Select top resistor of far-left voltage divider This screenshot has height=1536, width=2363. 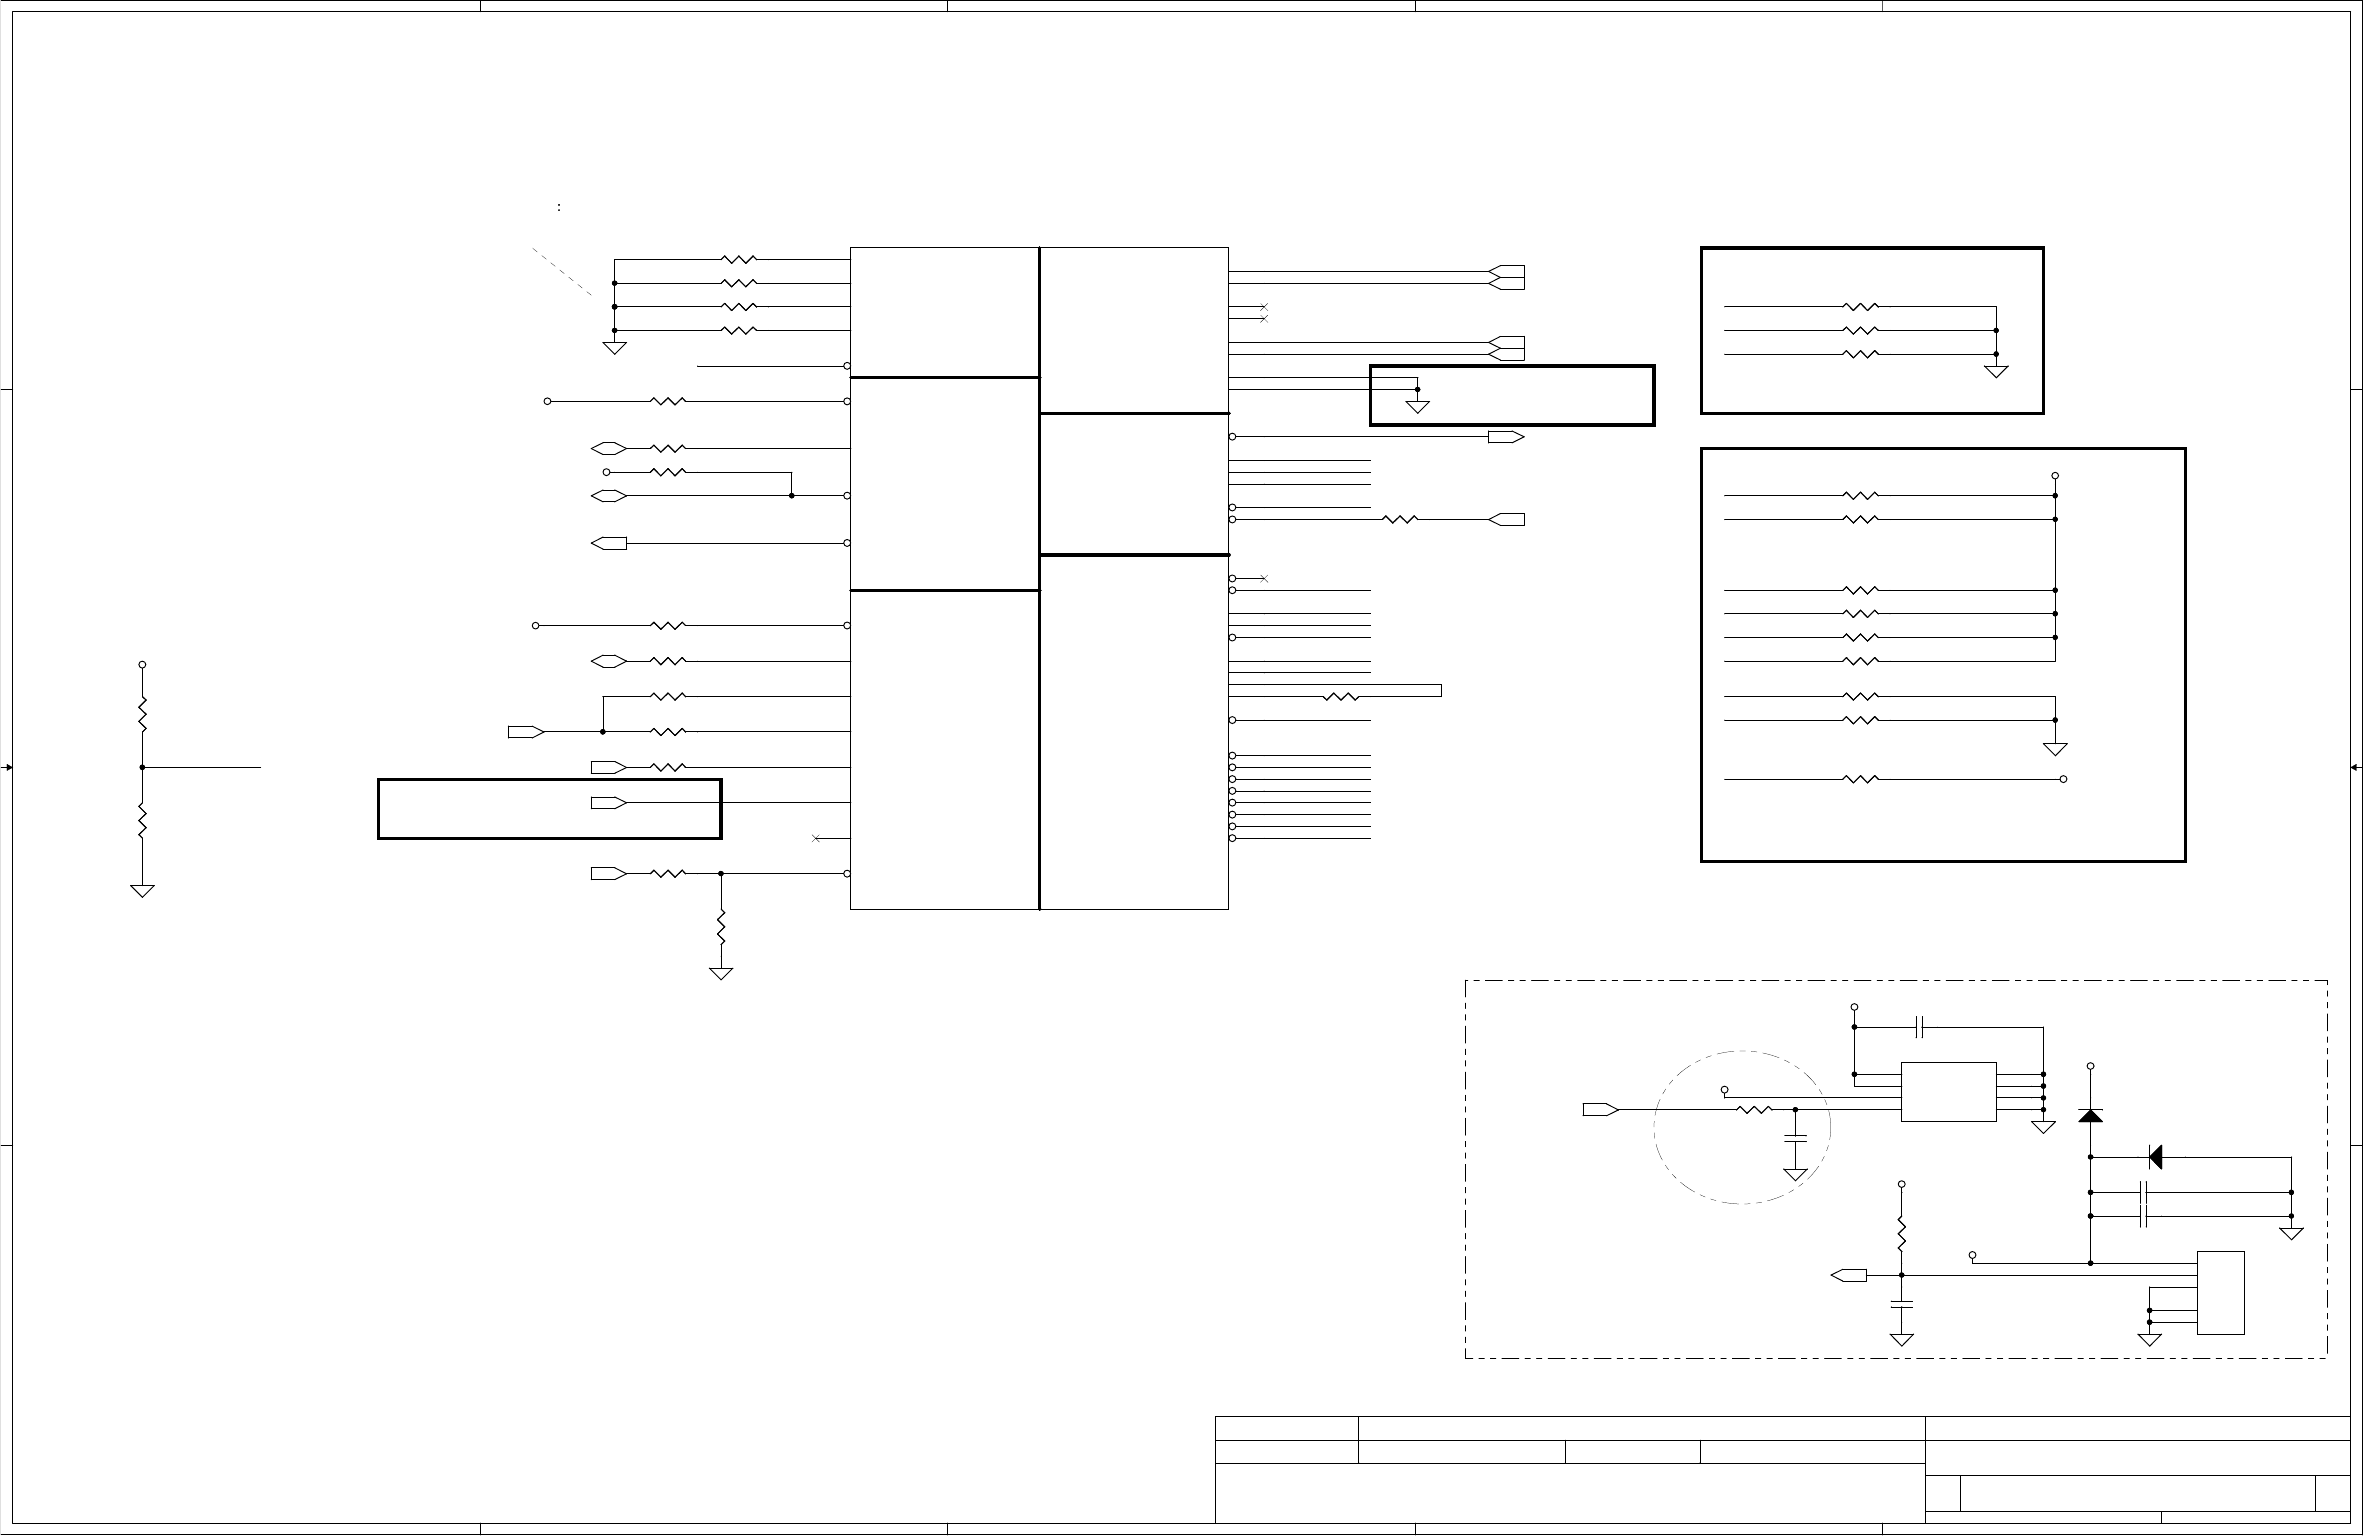[x=143, y=714]
